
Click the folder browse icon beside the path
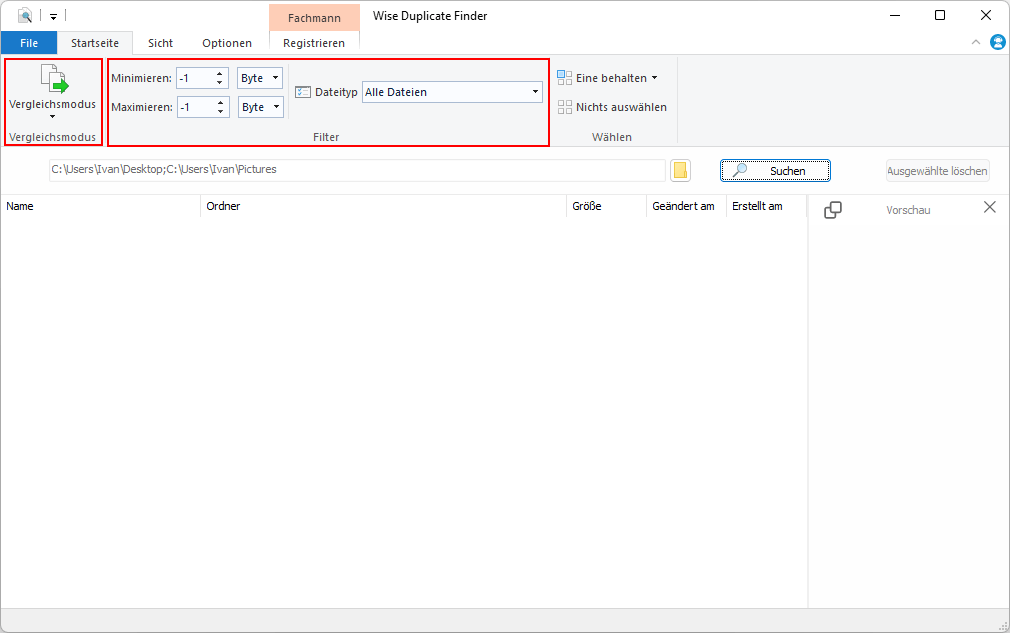(680, 170)
